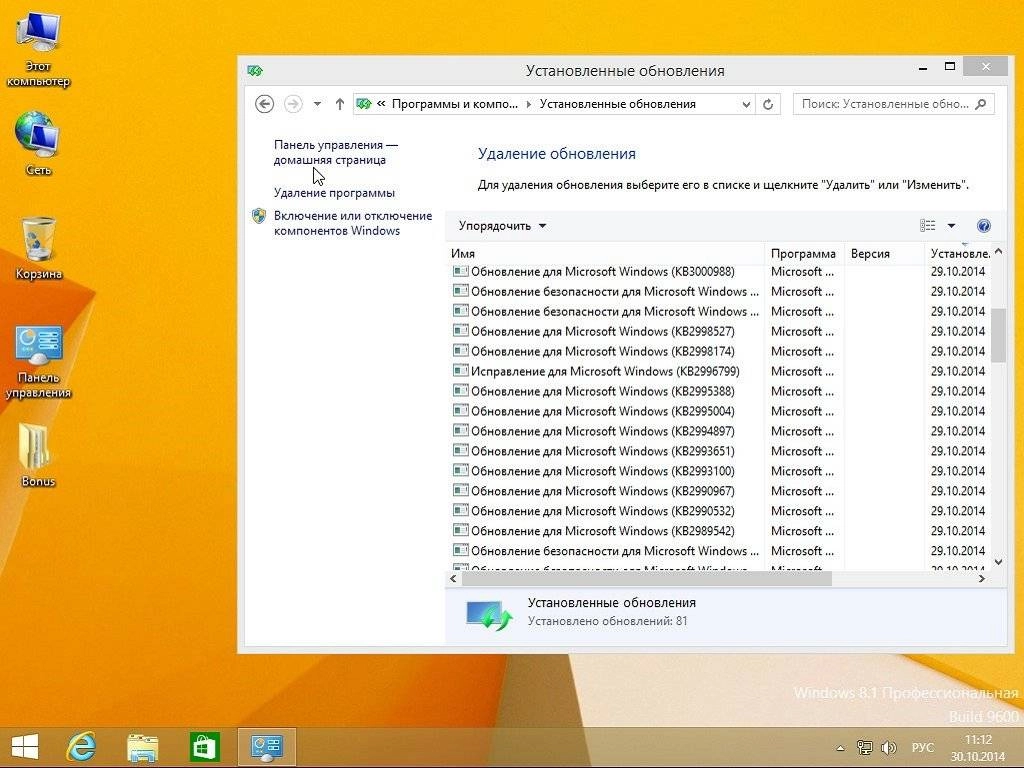Select update KB3000988 row
The image size is (1024, 768).
pos(720,272)
